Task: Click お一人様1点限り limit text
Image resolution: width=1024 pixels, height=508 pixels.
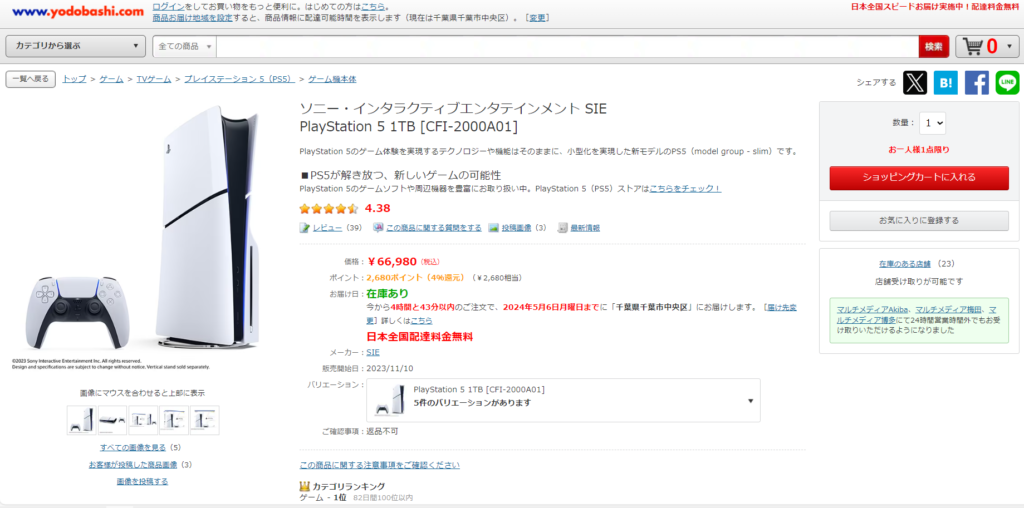Action: tap(919, 150)
